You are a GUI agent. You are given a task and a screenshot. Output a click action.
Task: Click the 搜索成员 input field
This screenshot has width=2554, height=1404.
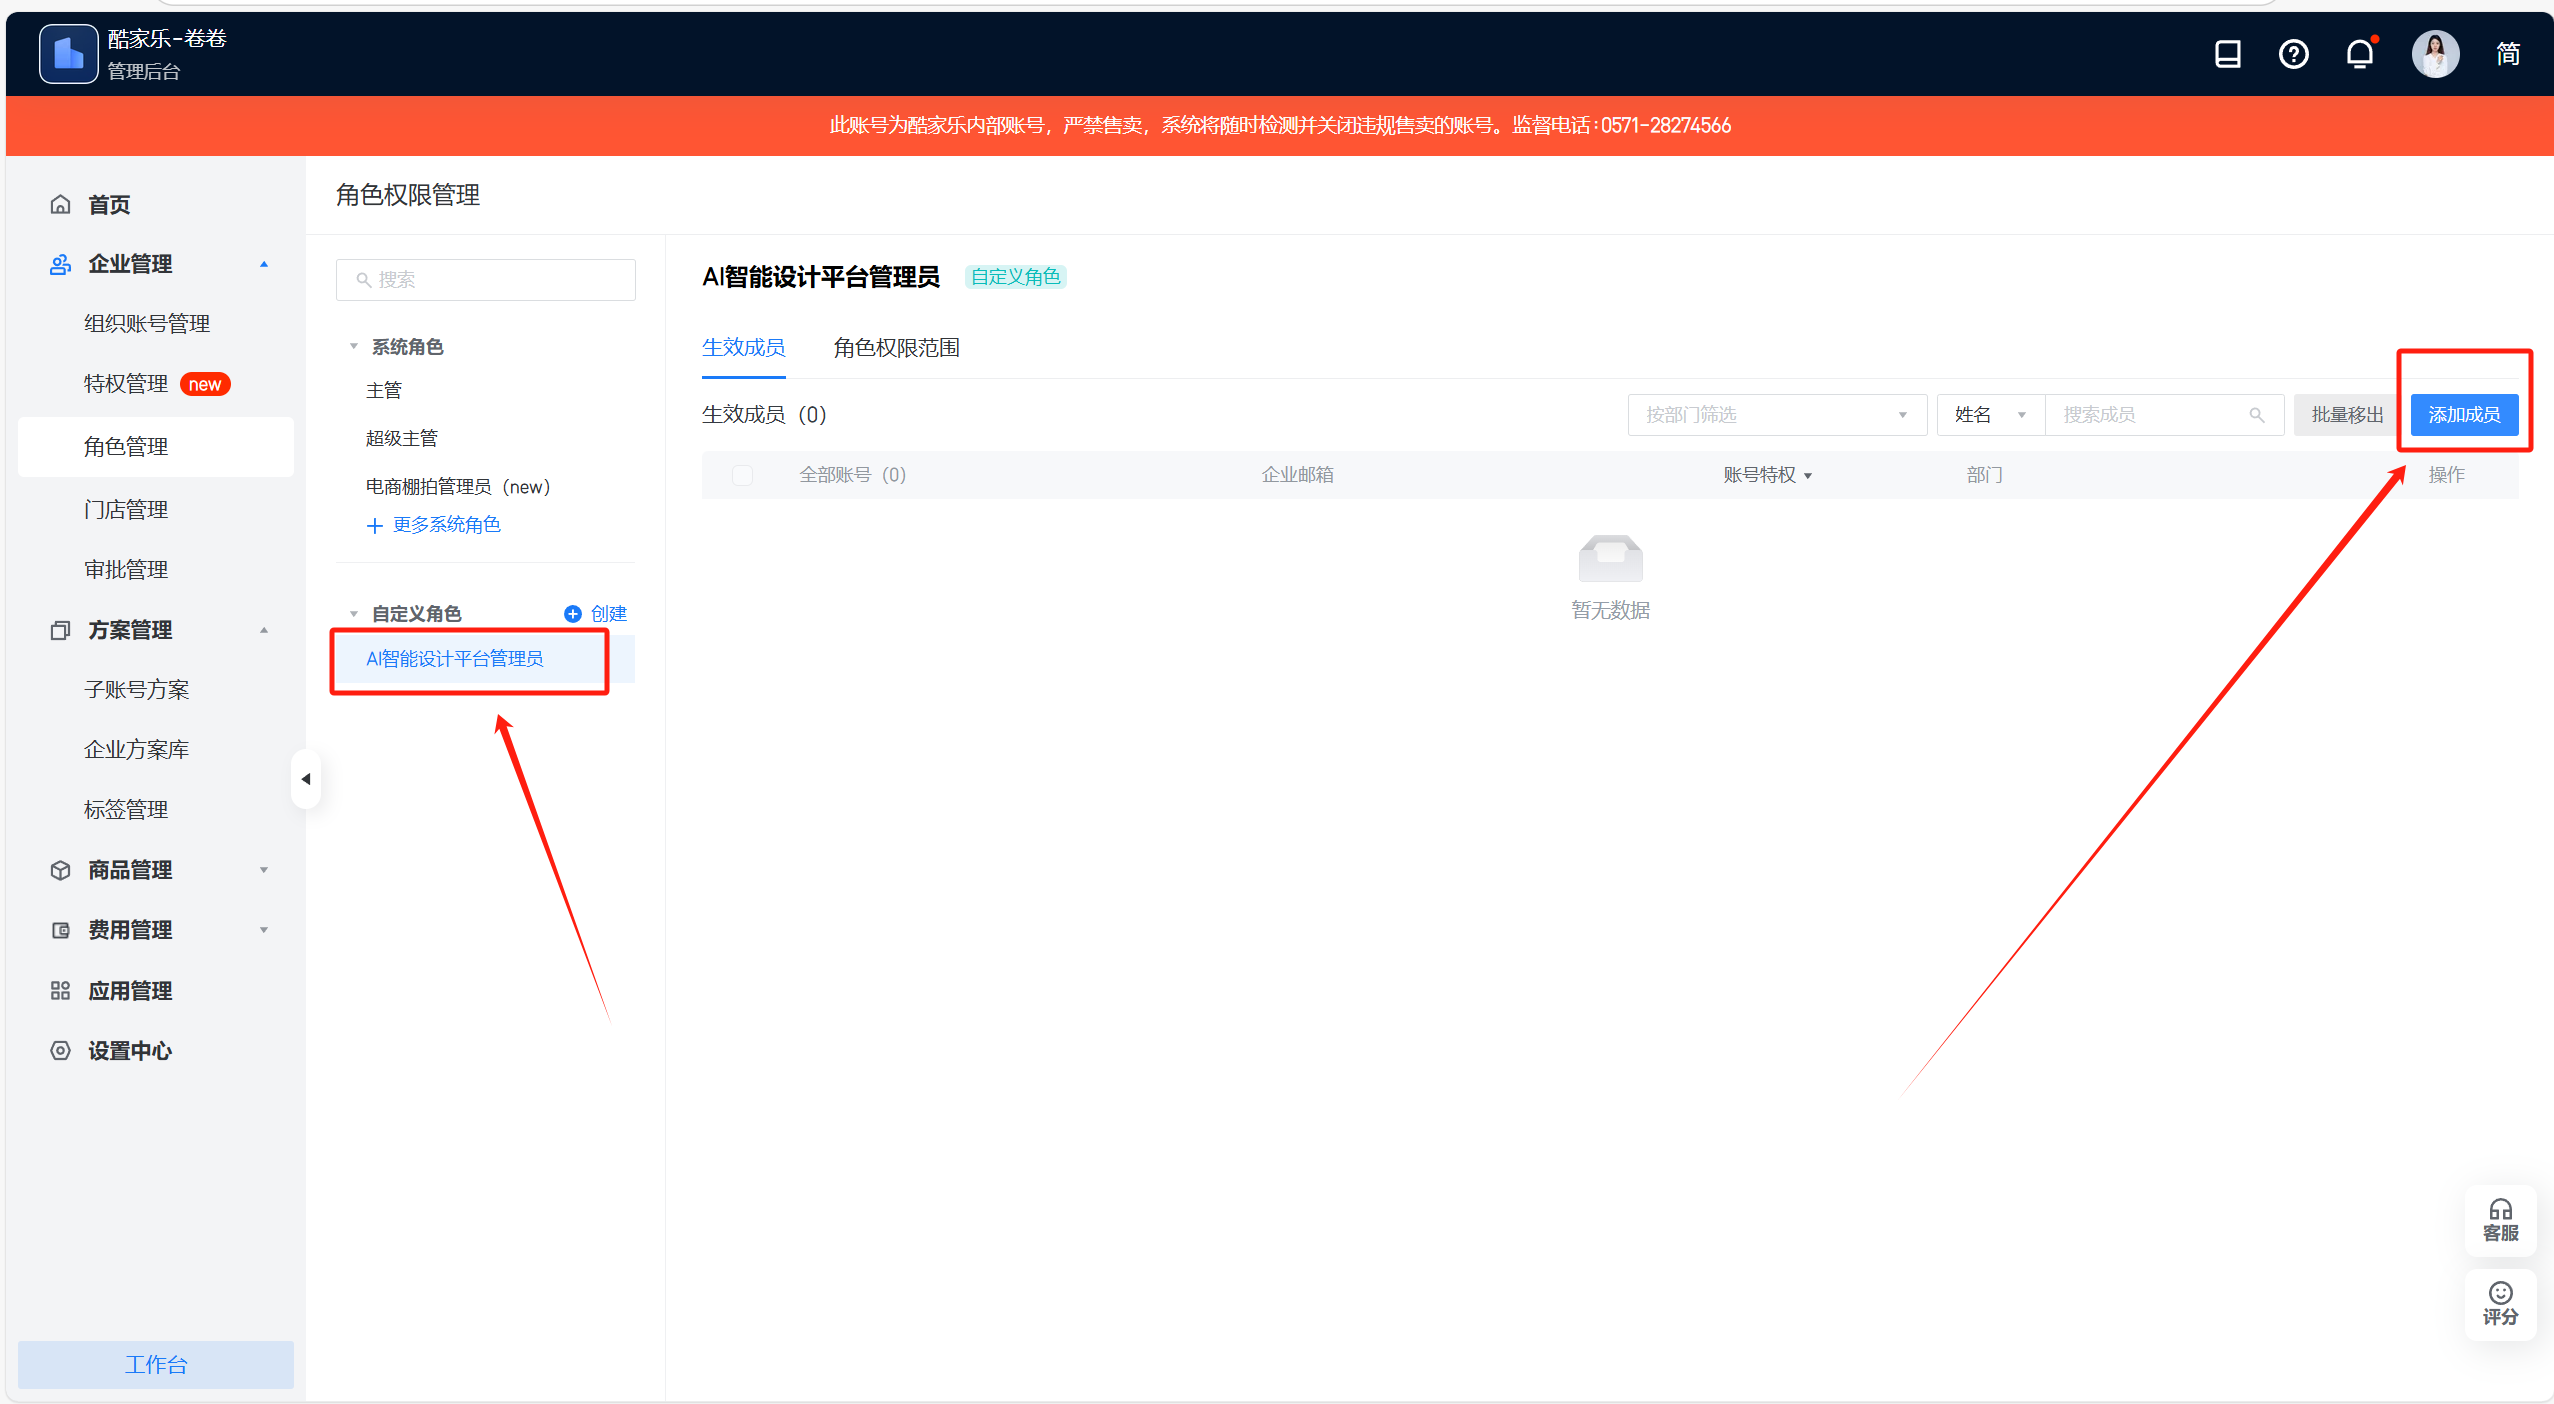coord(2150,415)
